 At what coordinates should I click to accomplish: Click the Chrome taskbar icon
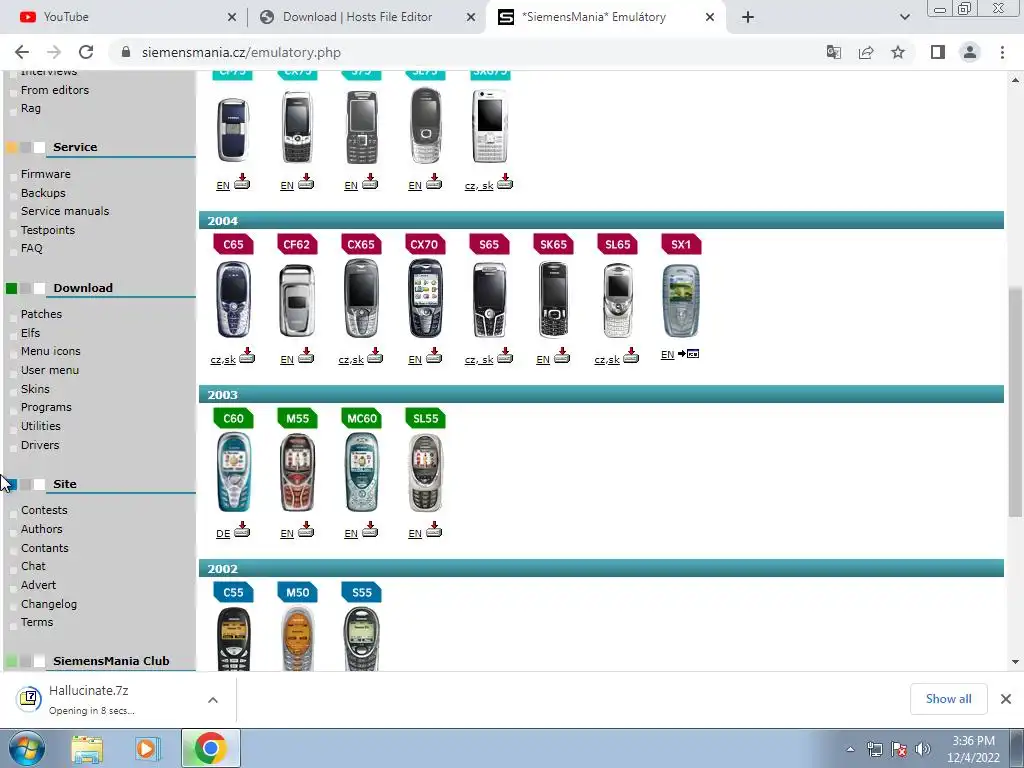(210, 748)
